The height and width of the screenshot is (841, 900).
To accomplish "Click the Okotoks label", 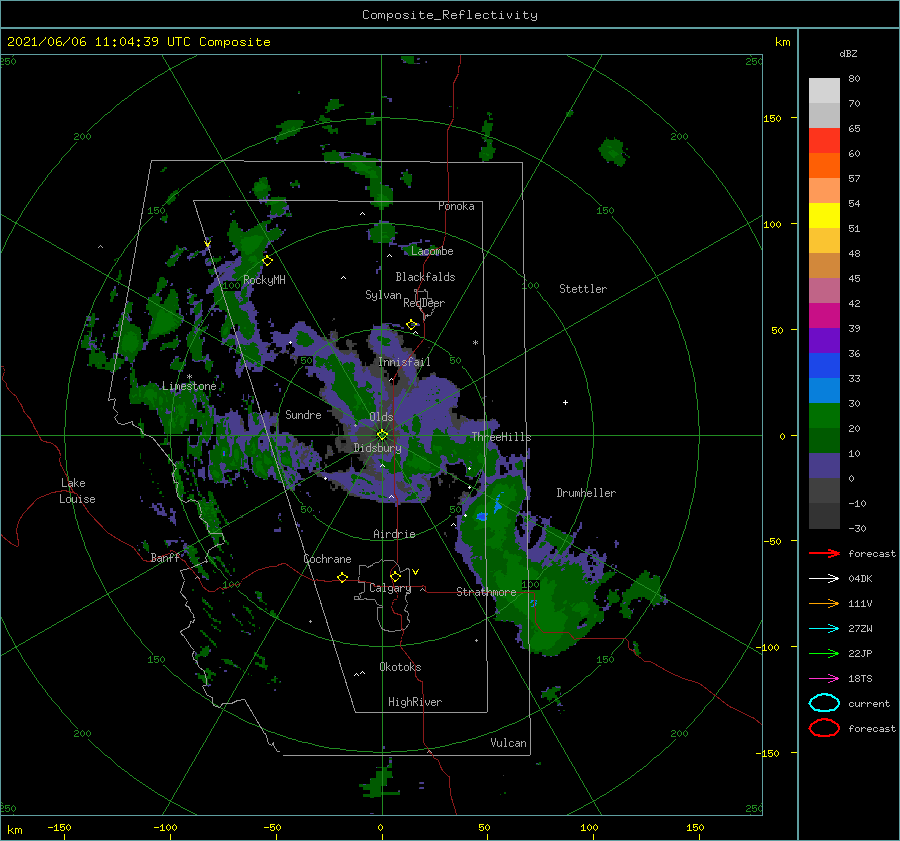I will (400, 667).
